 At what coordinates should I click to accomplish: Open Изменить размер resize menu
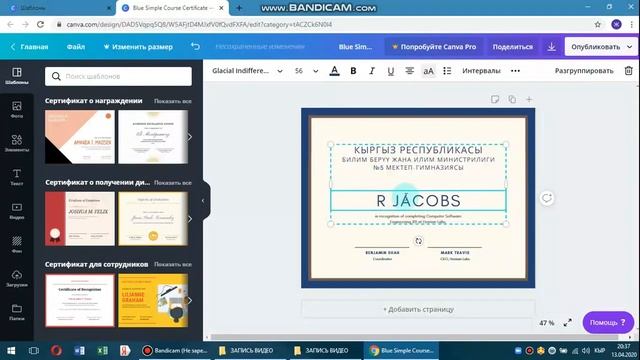pos(138,47)
